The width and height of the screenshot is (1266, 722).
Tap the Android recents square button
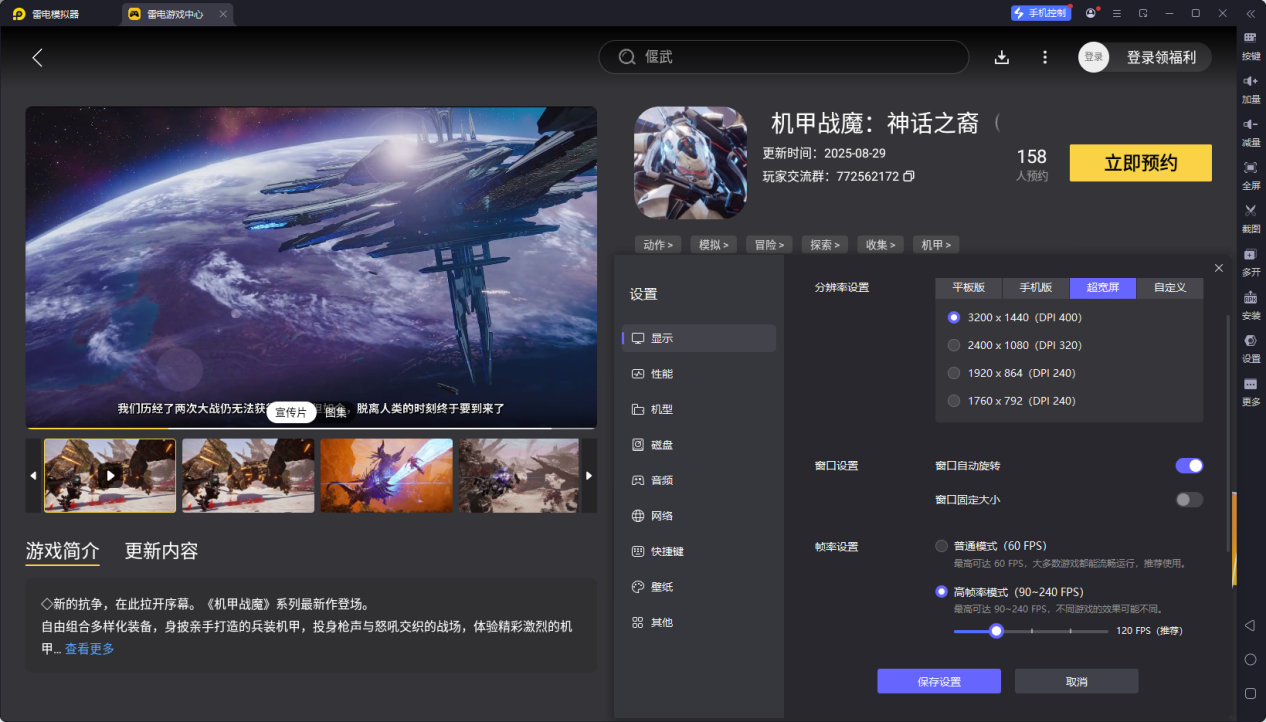point(1250,693)
